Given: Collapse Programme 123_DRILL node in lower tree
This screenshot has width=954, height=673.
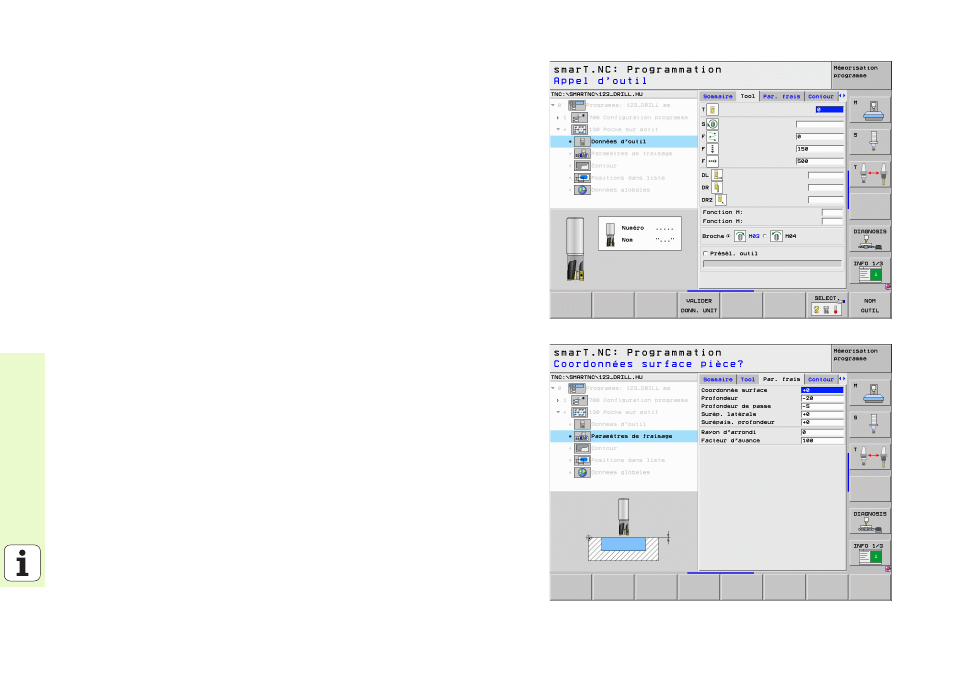Looking at the screenshot, I should (x=553, y=388).
